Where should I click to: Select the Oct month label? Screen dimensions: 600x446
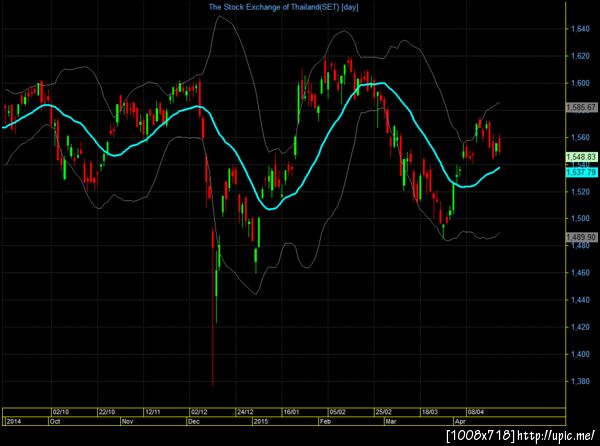click(55, 422)
